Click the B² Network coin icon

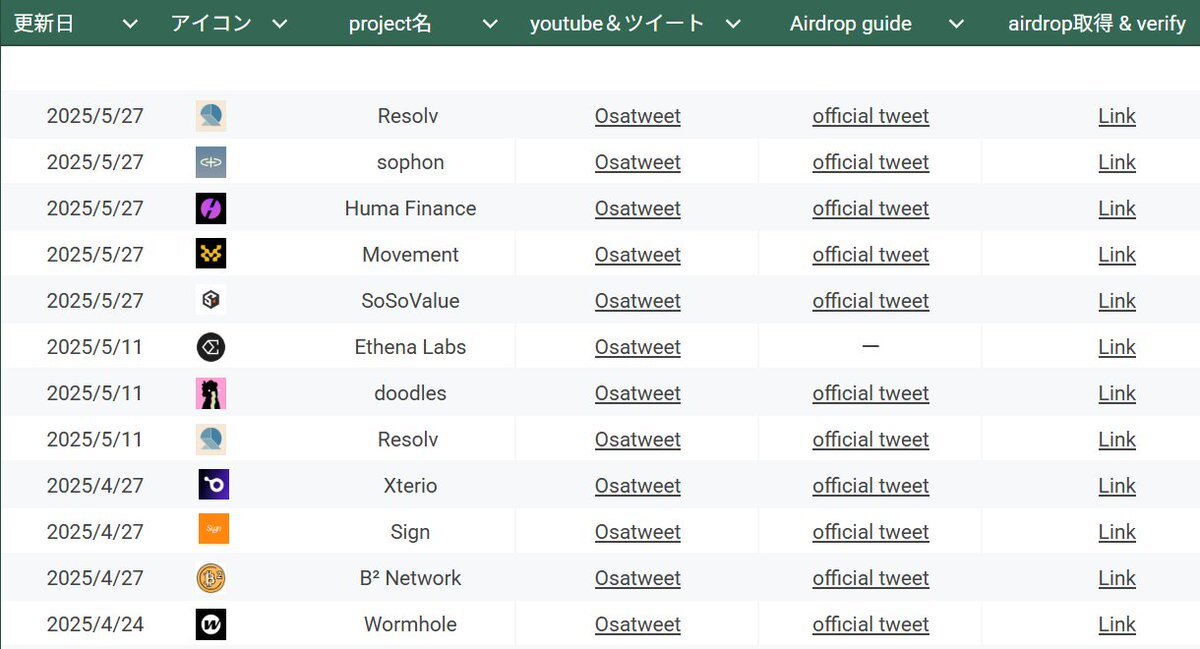(x=211, y=578)
